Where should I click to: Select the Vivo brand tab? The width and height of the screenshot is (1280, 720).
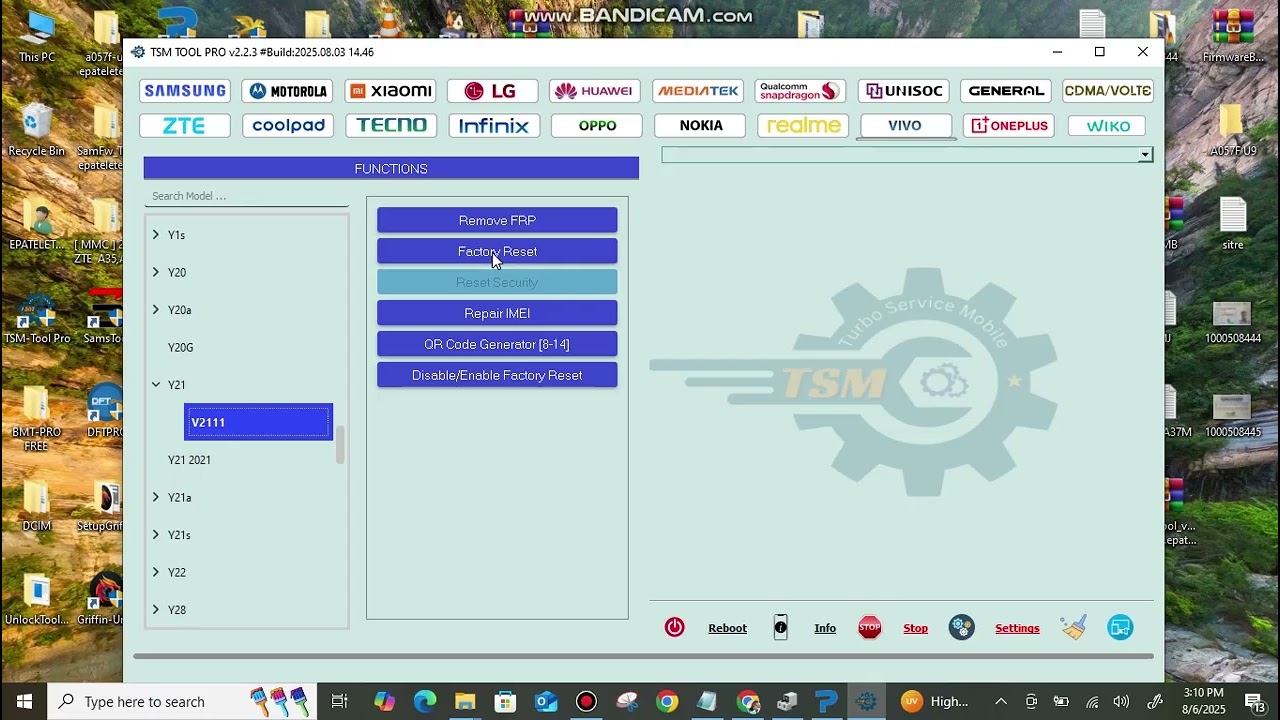click(x=905, y=126)
